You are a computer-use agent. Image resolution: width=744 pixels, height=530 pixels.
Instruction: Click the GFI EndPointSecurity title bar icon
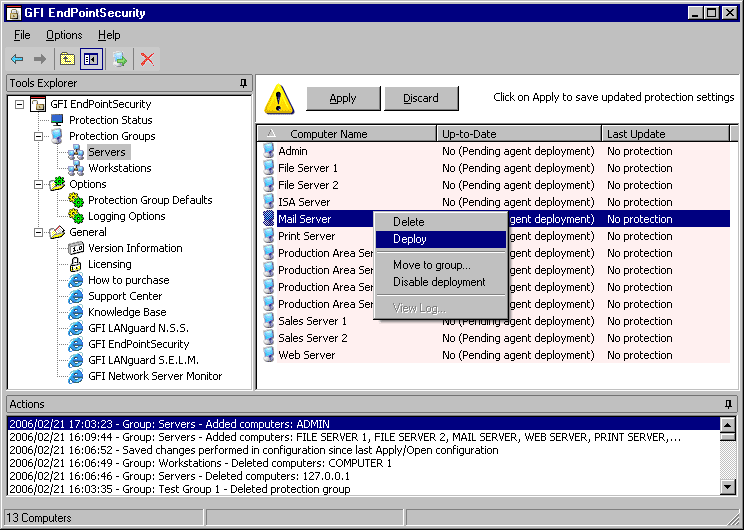[13, 13]
